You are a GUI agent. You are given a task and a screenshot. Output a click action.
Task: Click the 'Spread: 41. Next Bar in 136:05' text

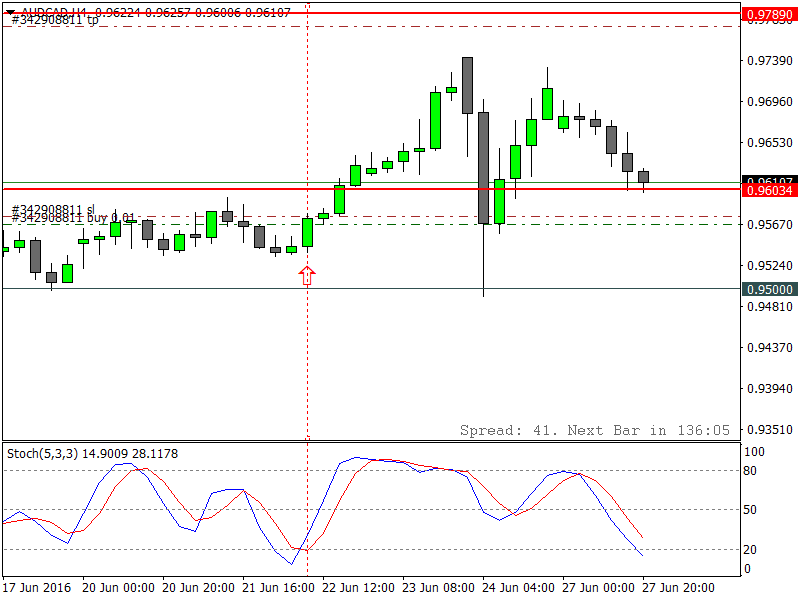click(x=595, y=430)
